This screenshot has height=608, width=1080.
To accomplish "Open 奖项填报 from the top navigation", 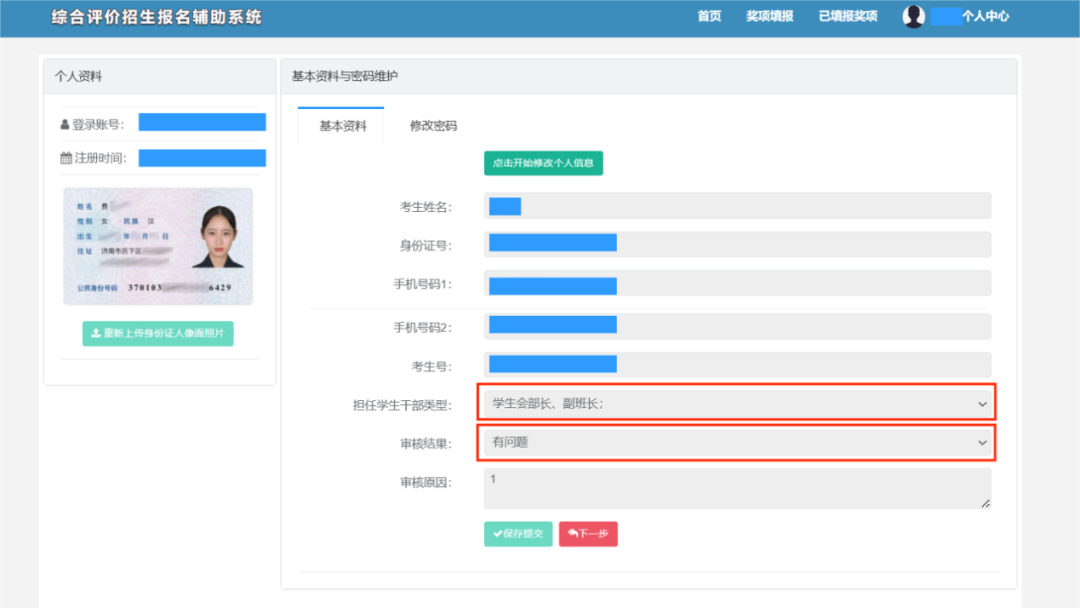I will point(769,16).
